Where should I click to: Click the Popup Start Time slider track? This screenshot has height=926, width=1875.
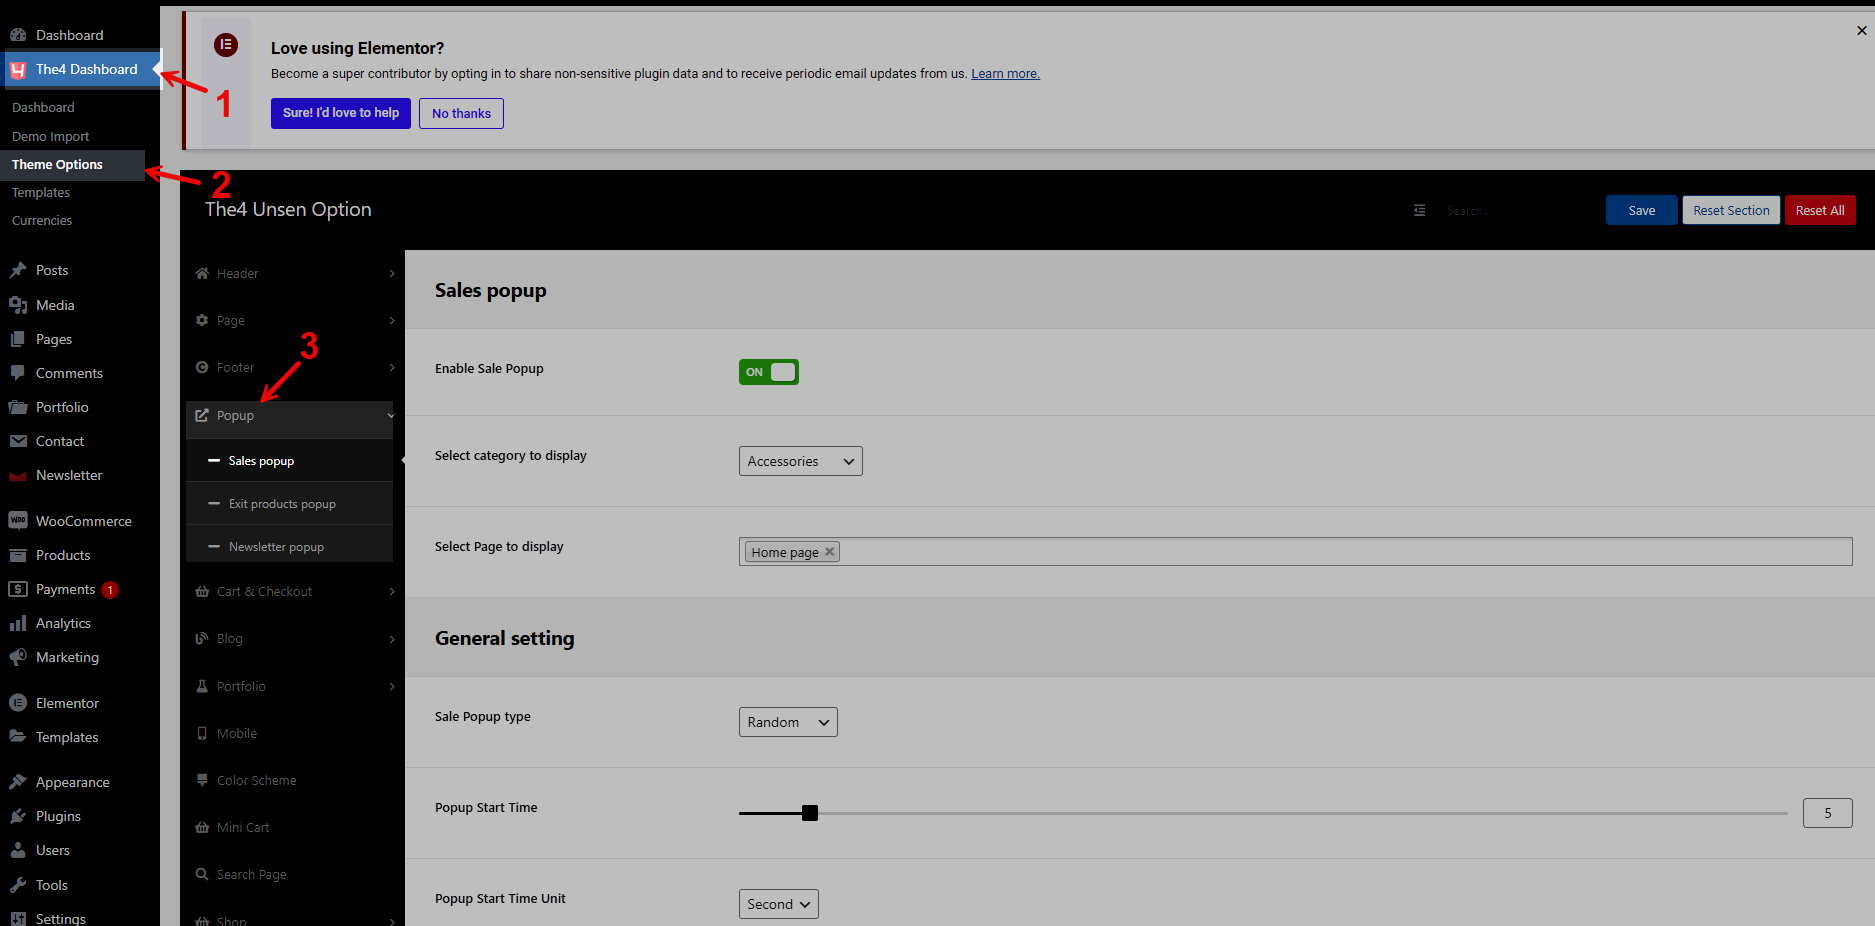1263,813
